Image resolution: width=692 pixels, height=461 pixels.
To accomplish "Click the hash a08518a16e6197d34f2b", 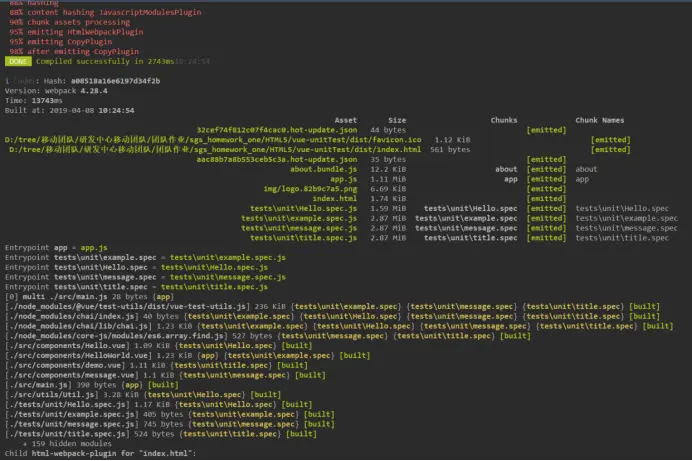I will click(115, 81).
